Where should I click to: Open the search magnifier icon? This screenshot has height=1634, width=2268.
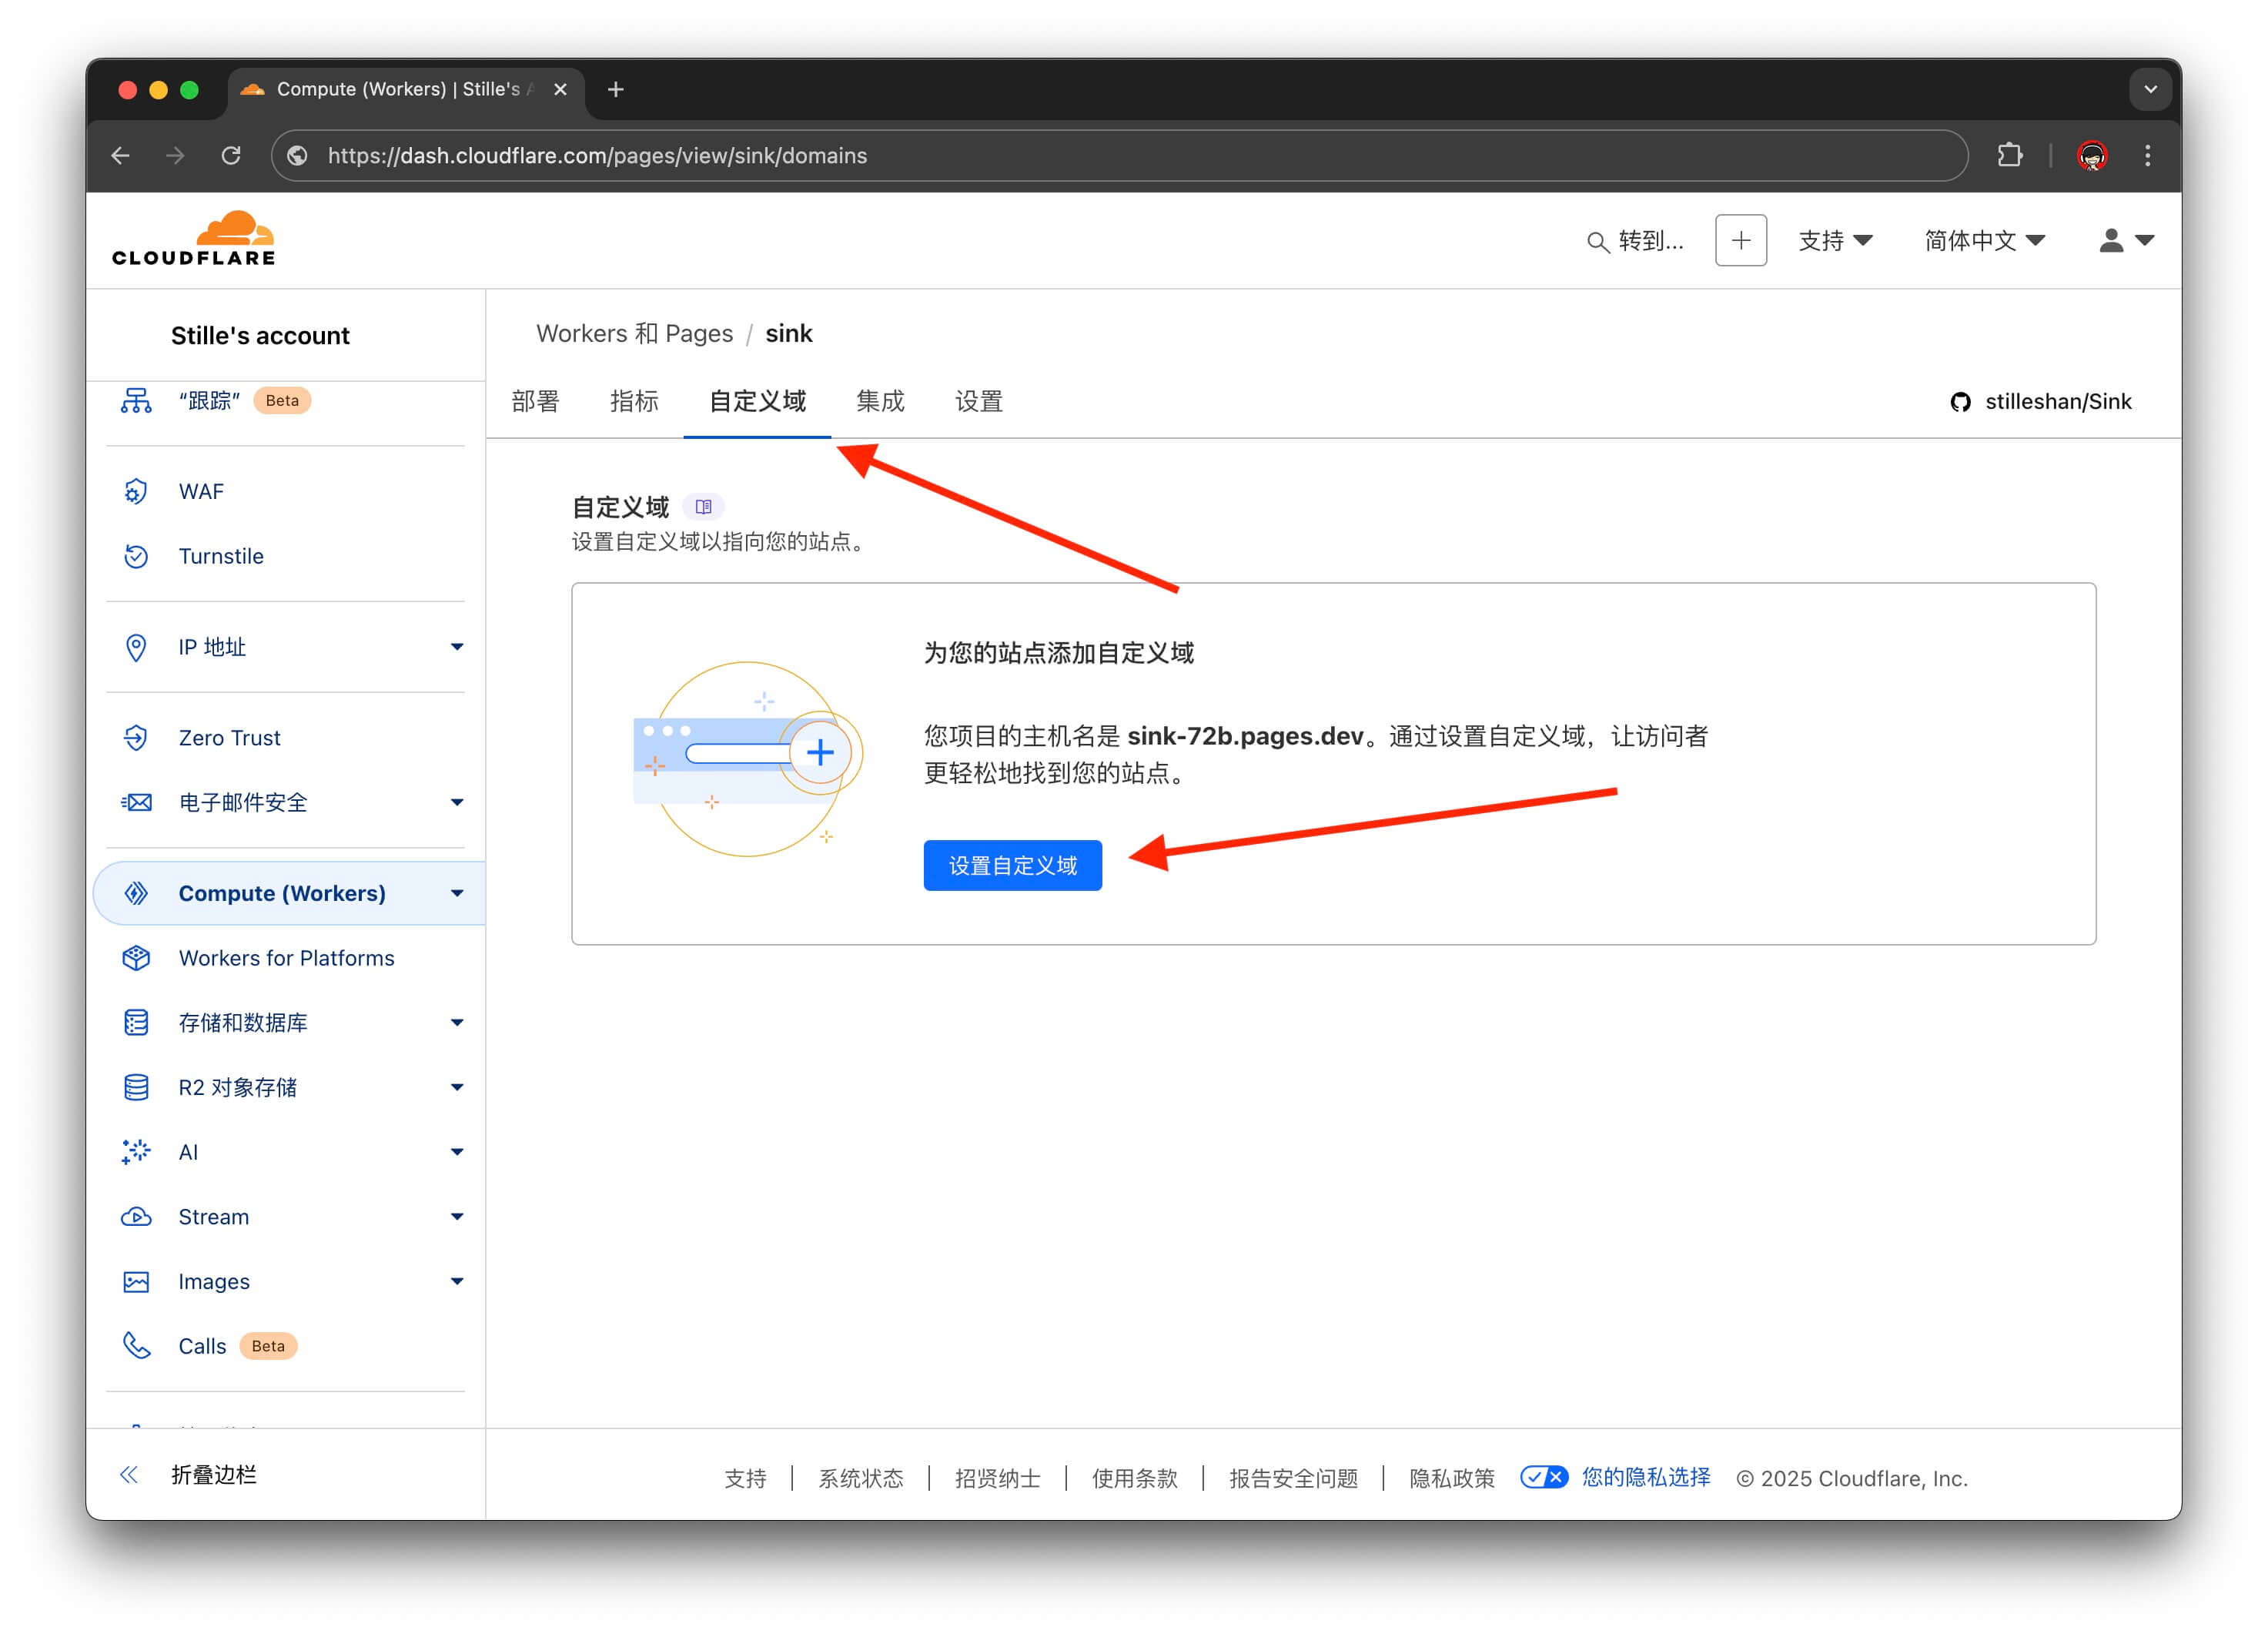pyautogui.click(x=1597, y=242)
